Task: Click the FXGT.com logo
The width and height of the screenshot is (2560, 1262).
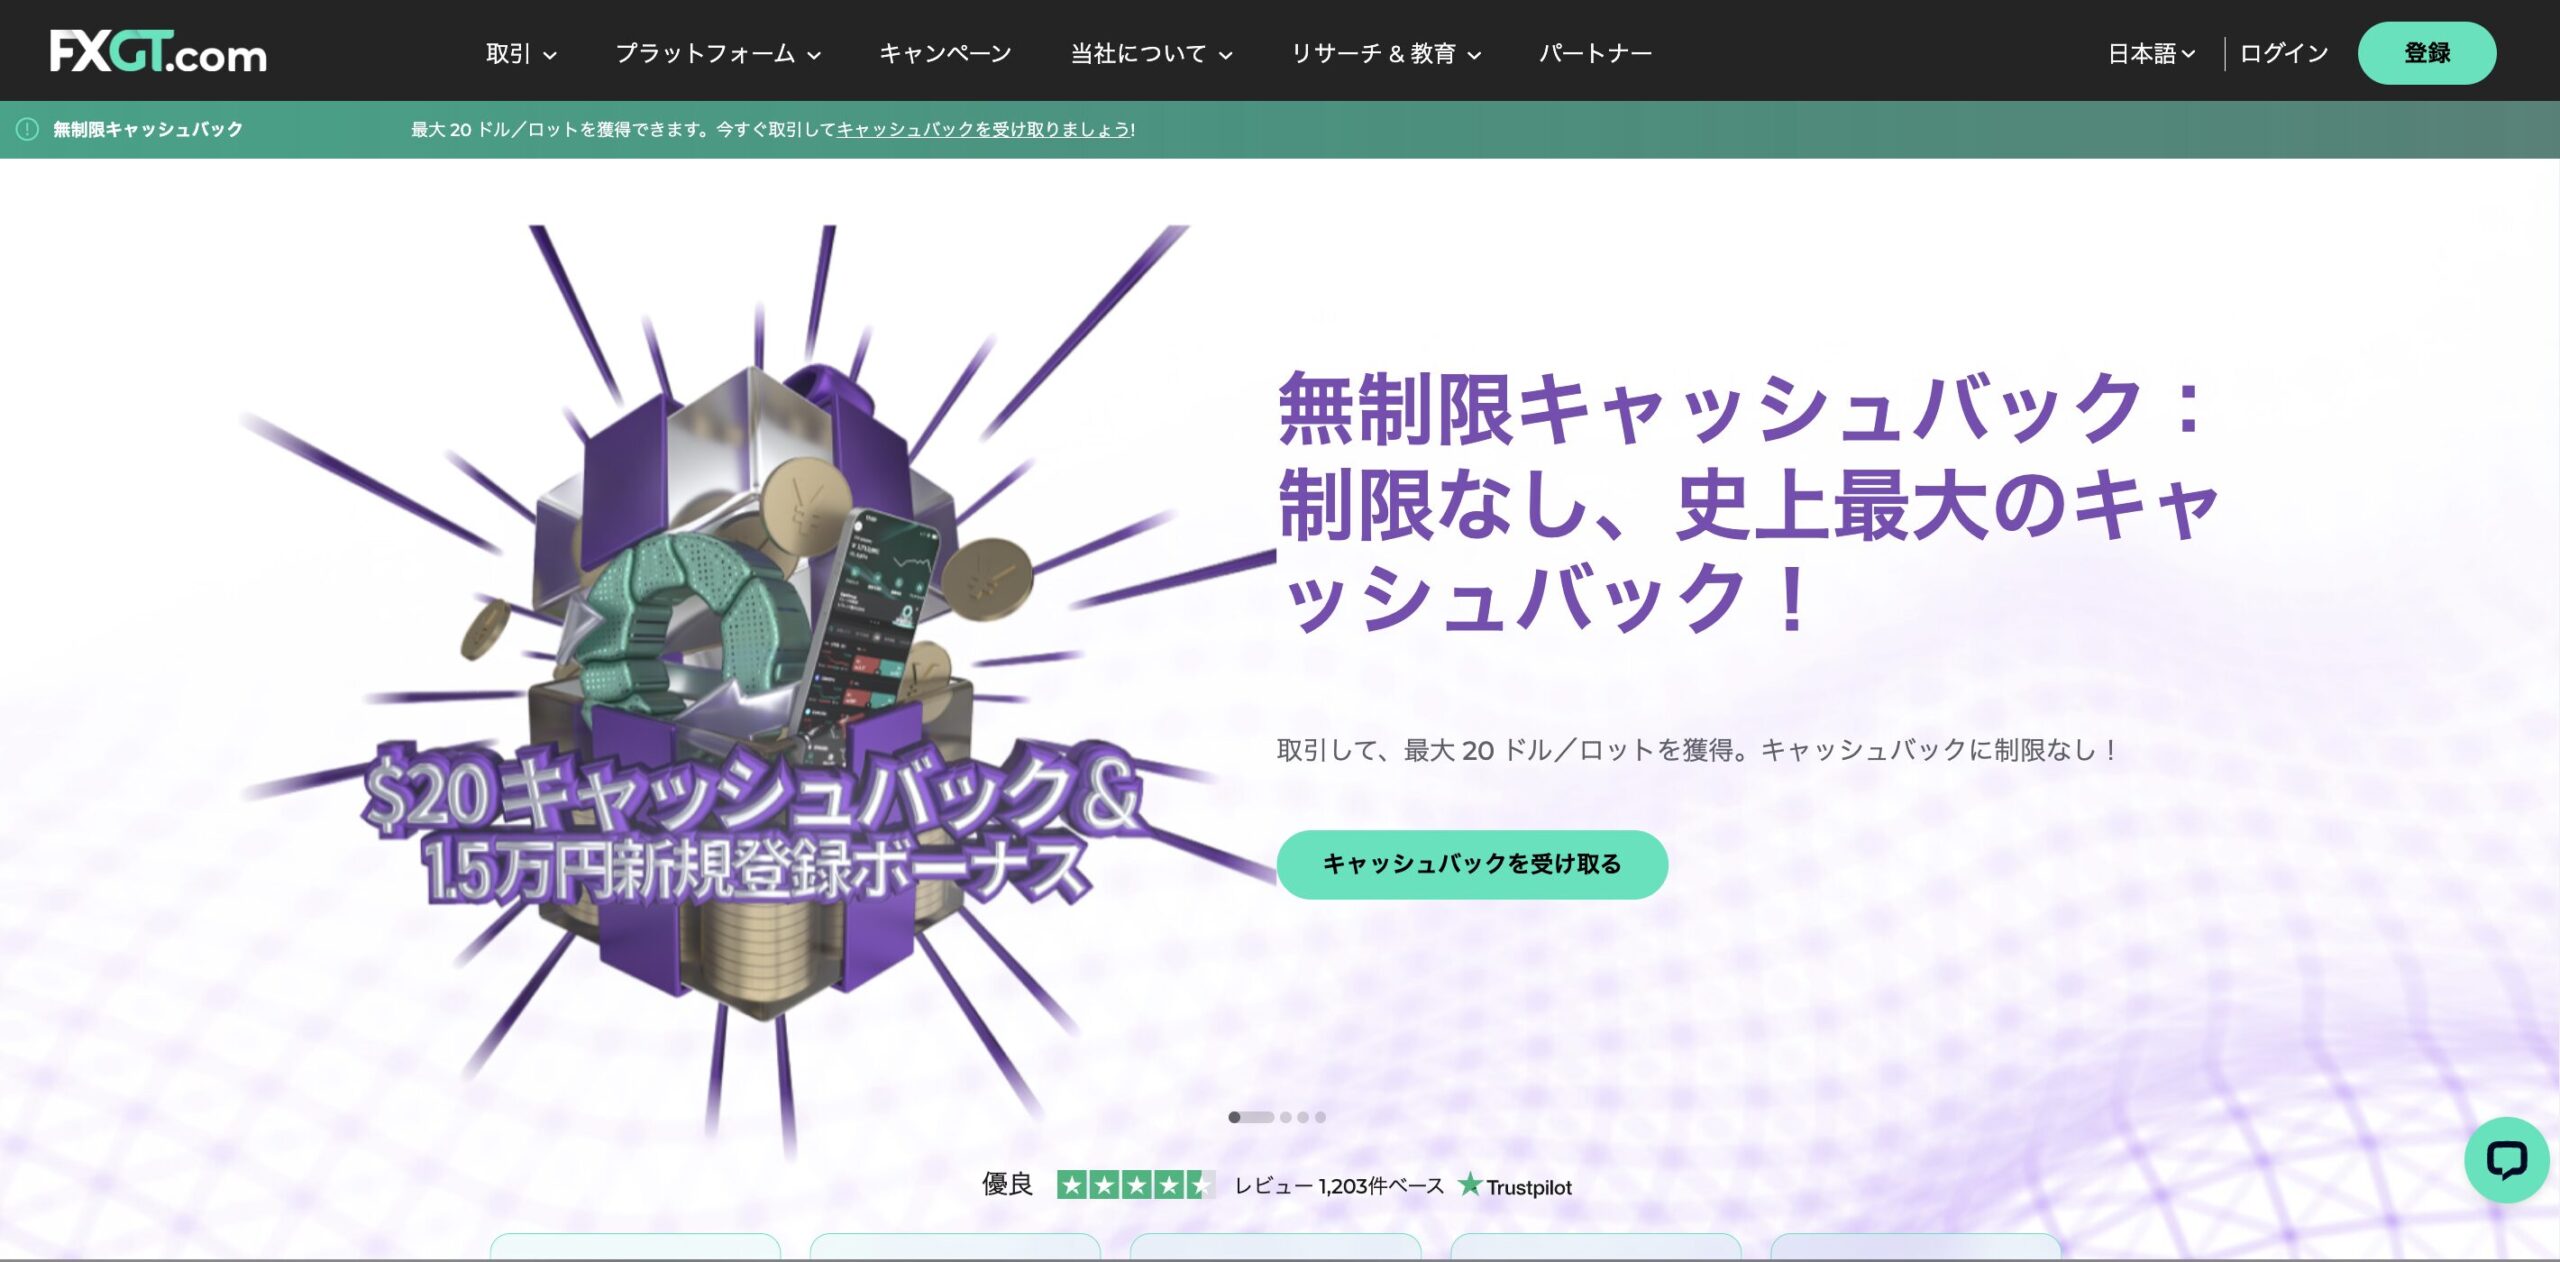Action: [x=158, y=52]
